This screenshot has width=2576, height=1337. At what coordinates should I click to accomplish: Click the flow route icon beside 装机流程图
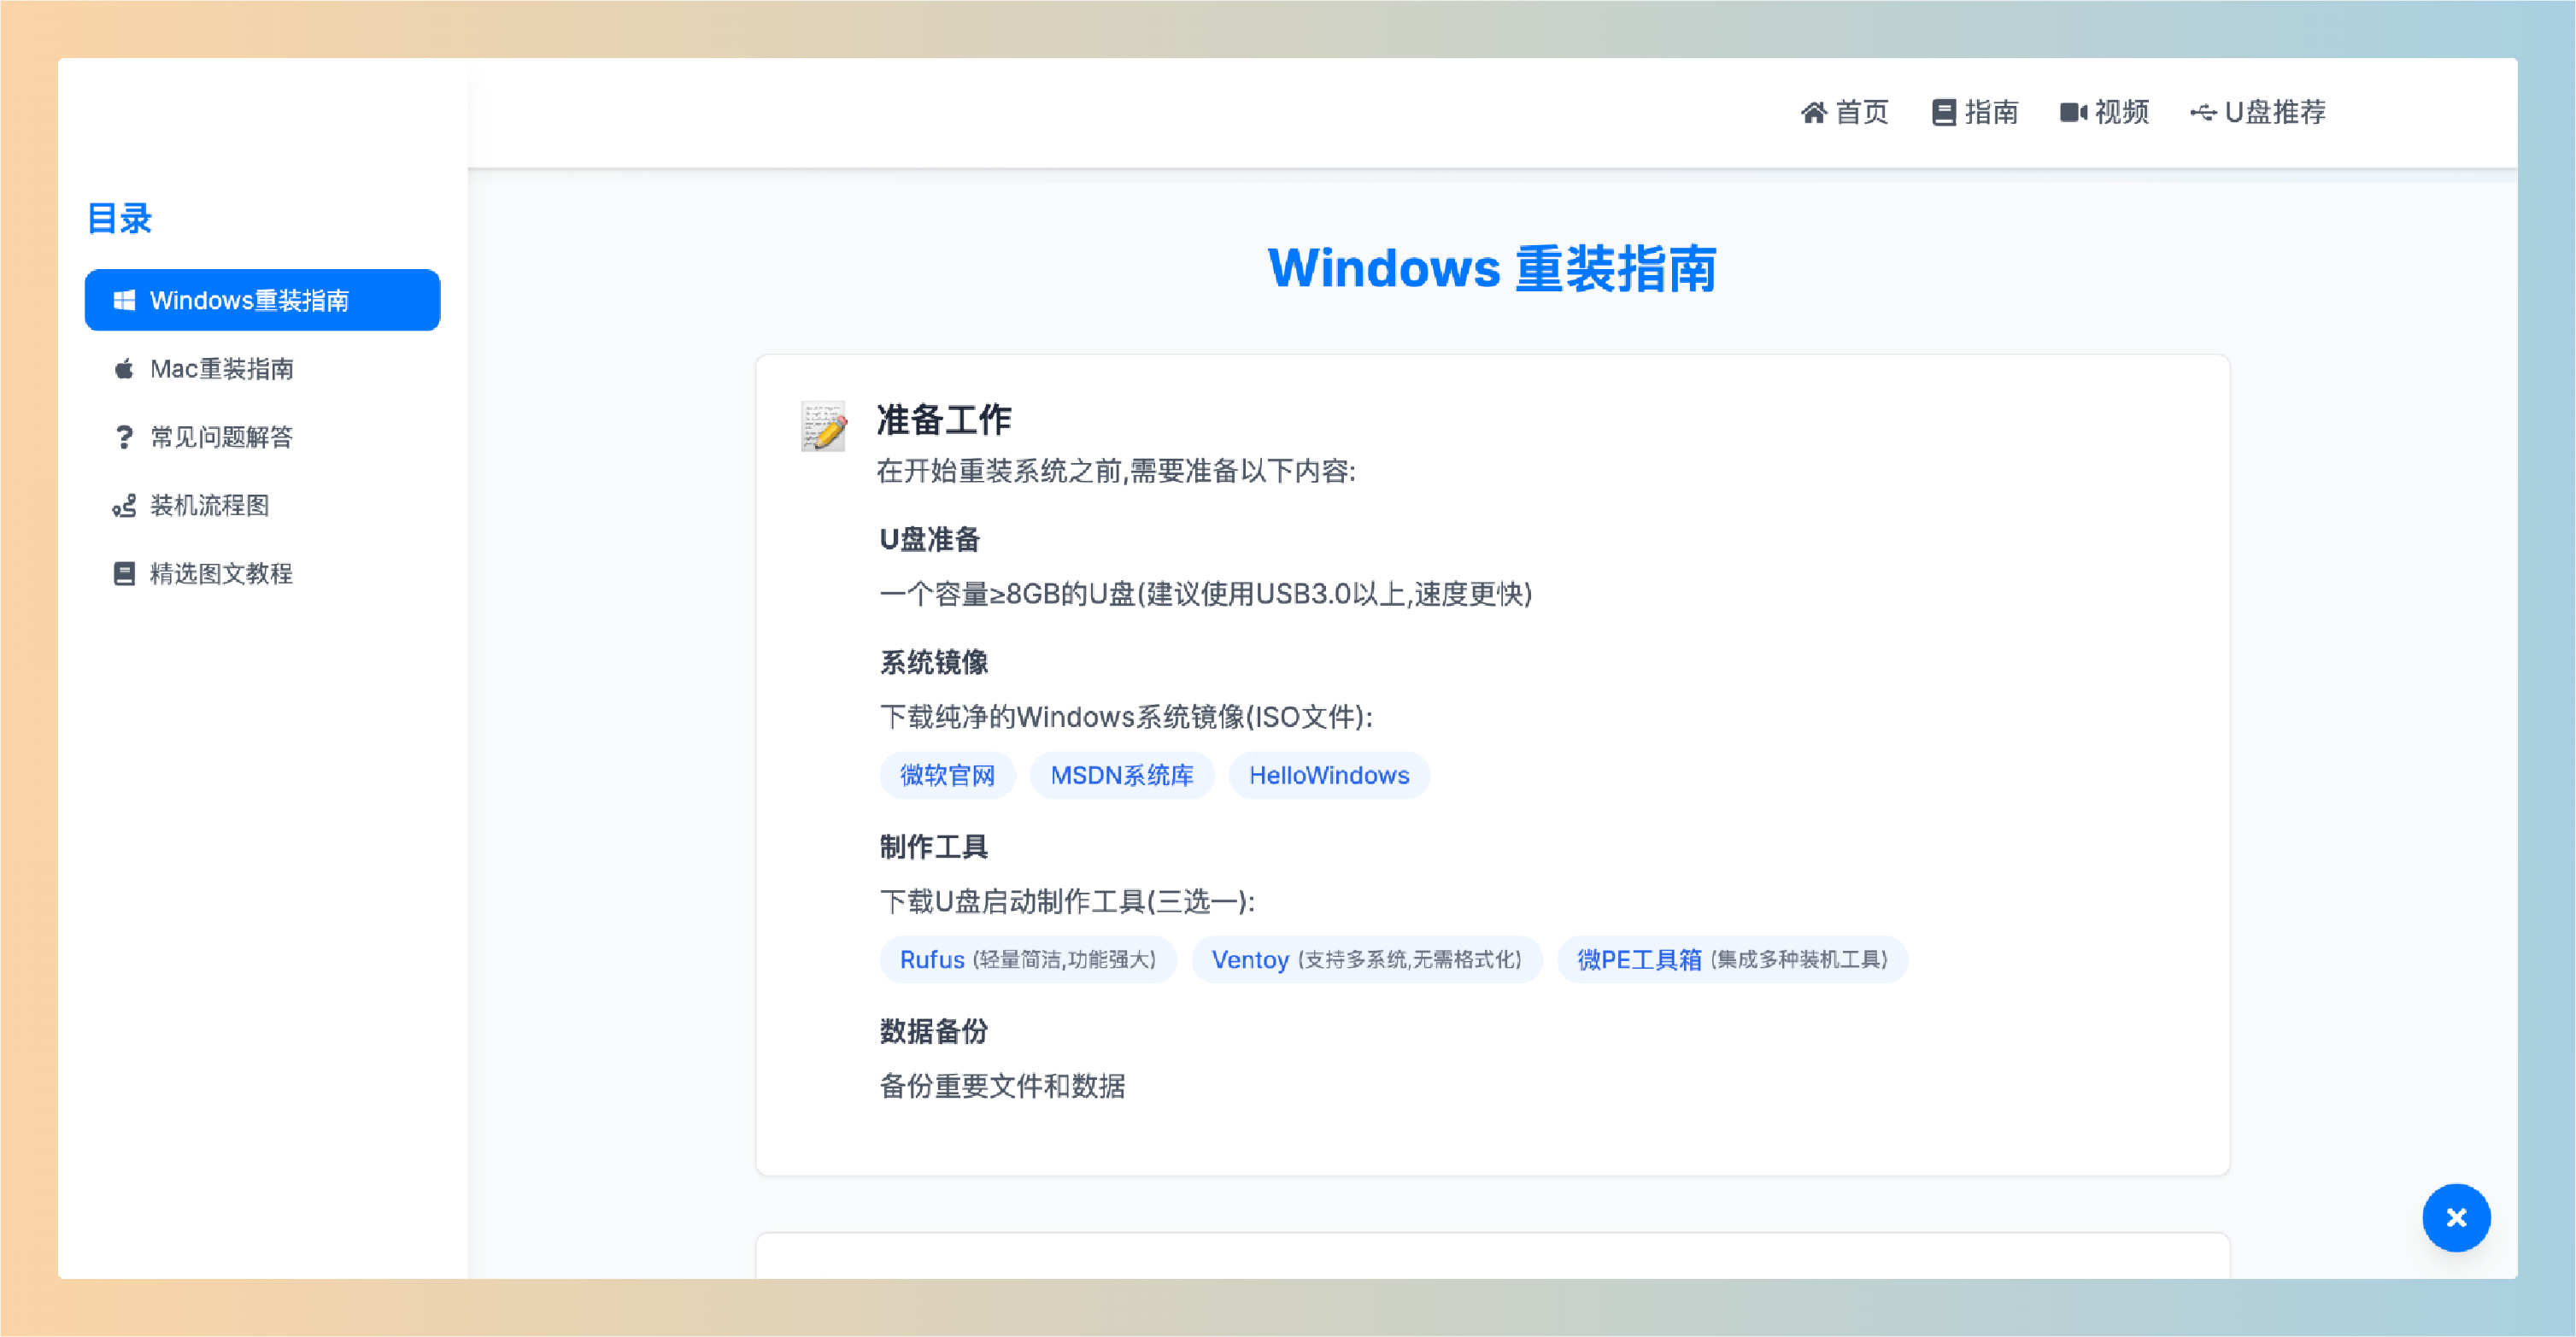click(x=124, y=506)
